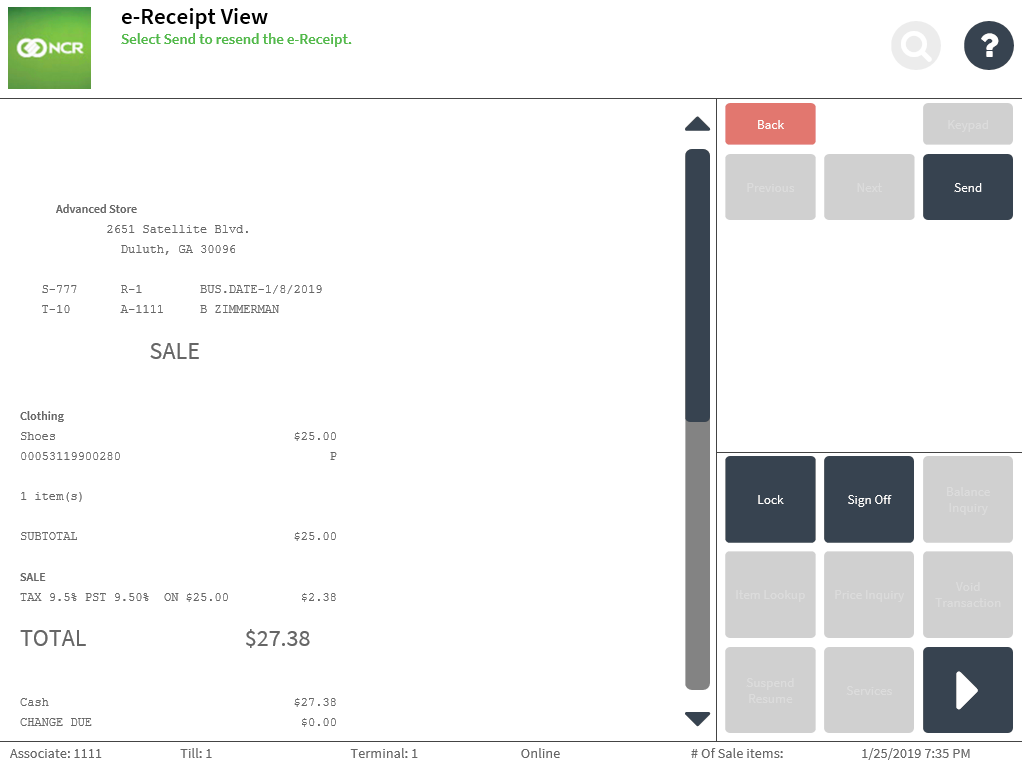
Task: Click the receipt scrollbar thumb
Action: point(697,285)
